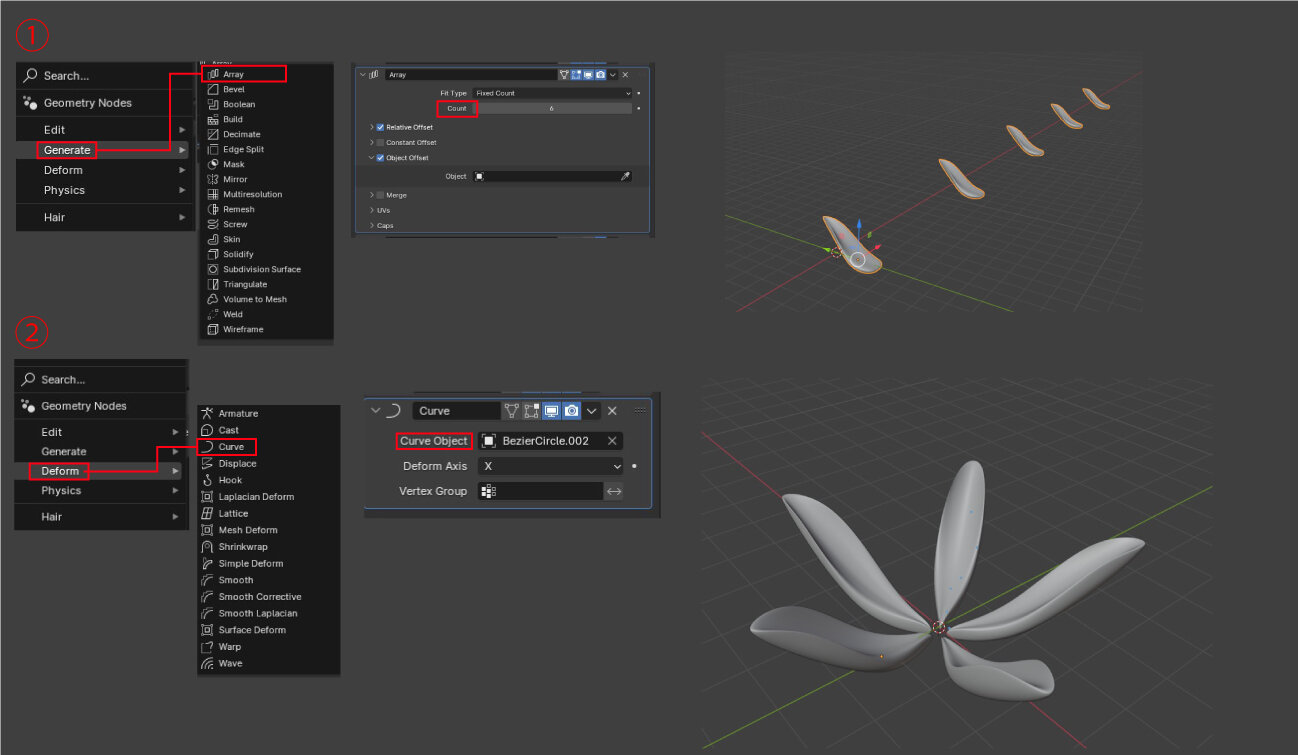Image resolution: width=1298 pixels, height=755 pixels.
Task: Expand the UVs section
Action: (372, 210)
